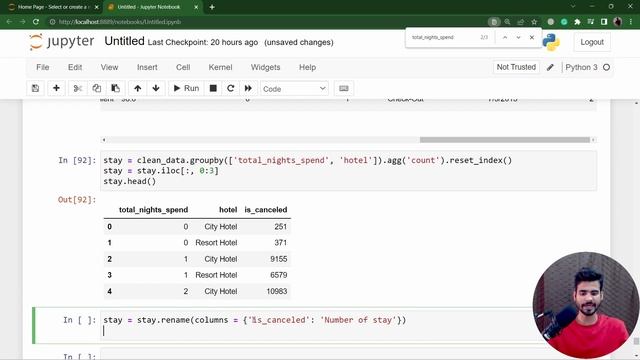Close the find-in-page bar
This screenshot has width=640, height=360.
coord(532,37)
